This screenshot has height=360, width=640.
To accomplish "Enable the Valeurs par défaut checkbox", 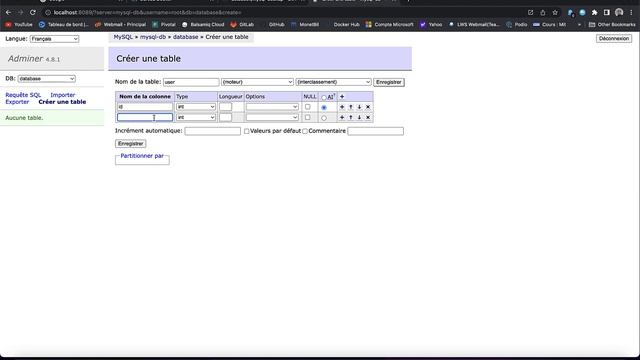I will click(247, 131).
